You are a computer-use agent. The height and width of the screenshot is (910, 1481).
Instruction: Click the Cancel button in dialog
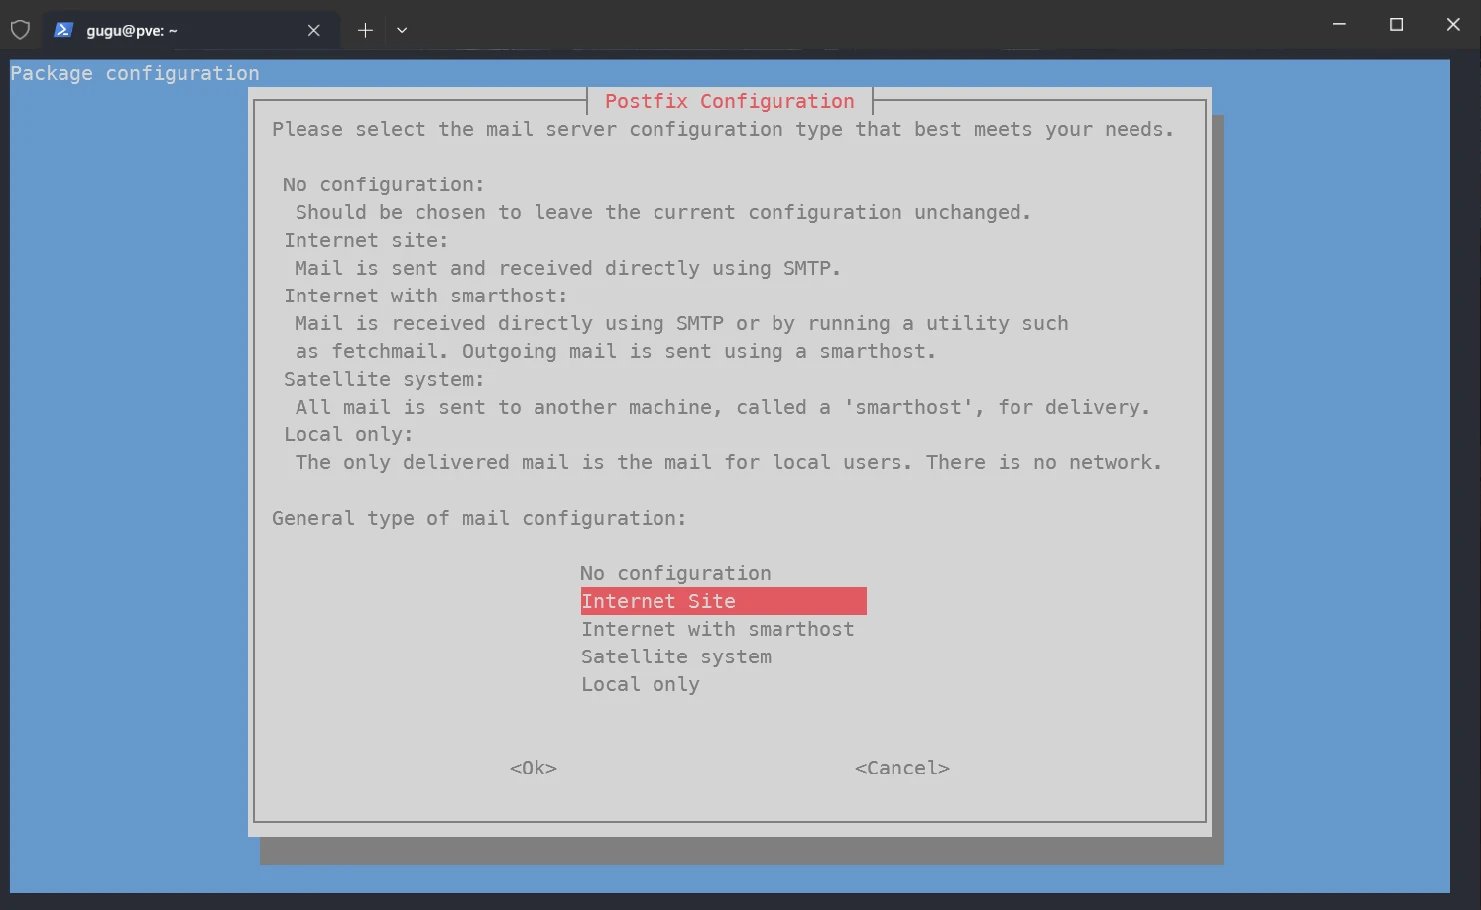902,768
